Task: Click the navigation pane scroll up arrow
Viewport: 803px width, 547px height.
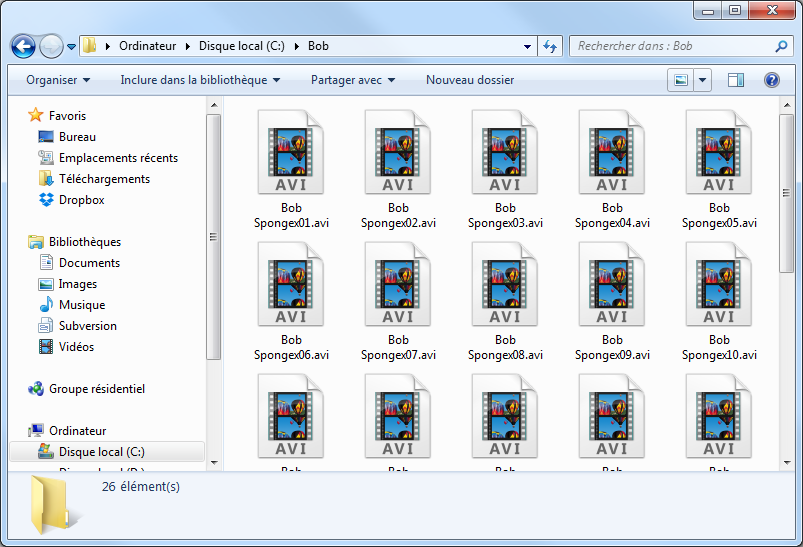Action: pyautogui.click(x=214, y=105)
